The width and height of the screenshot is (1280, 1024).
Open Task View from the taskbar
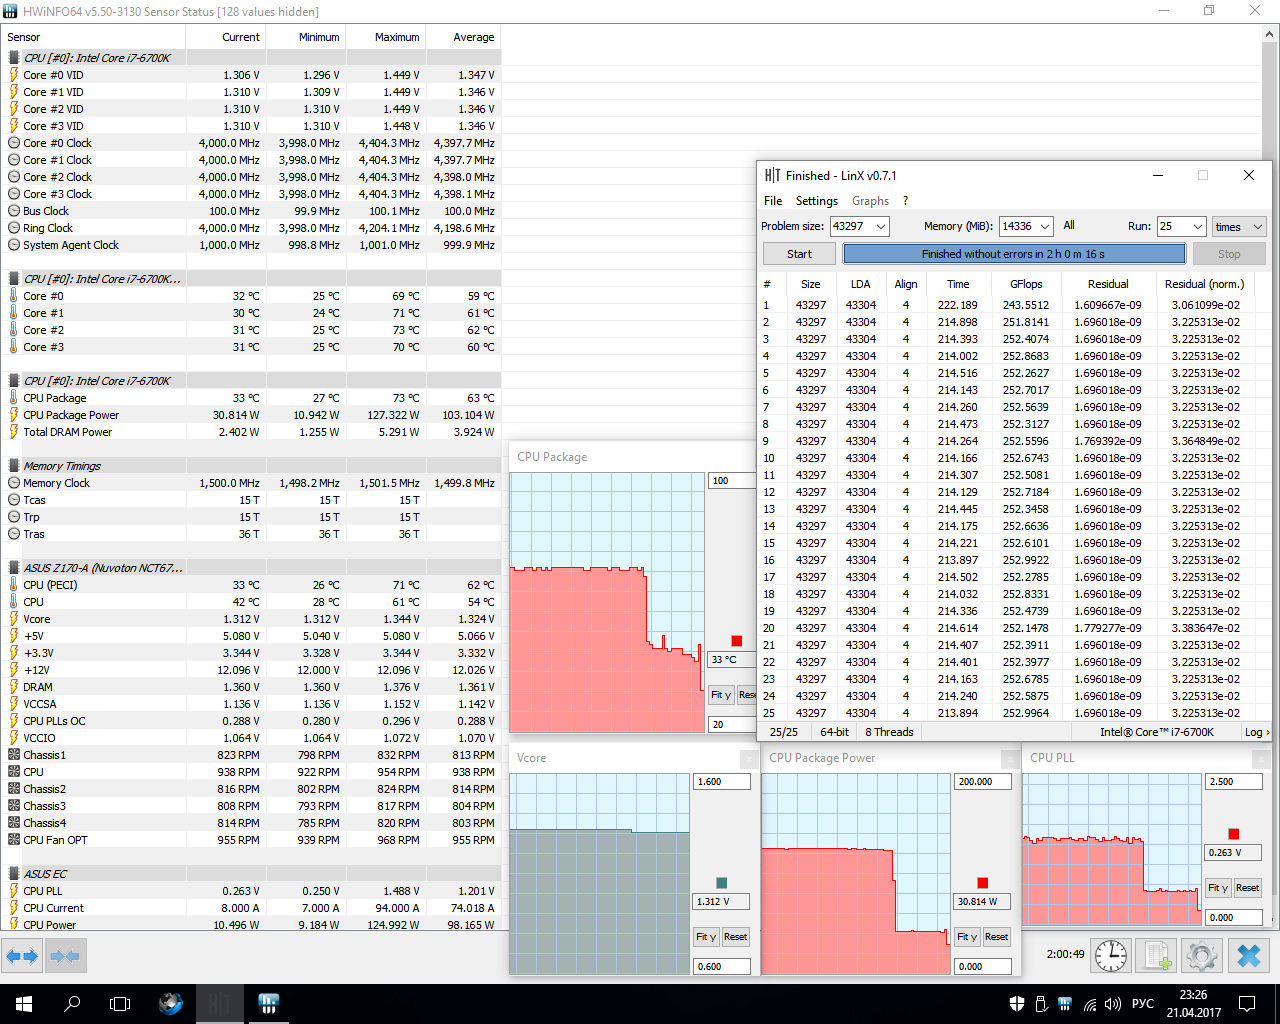click(x=120, y=1004)
